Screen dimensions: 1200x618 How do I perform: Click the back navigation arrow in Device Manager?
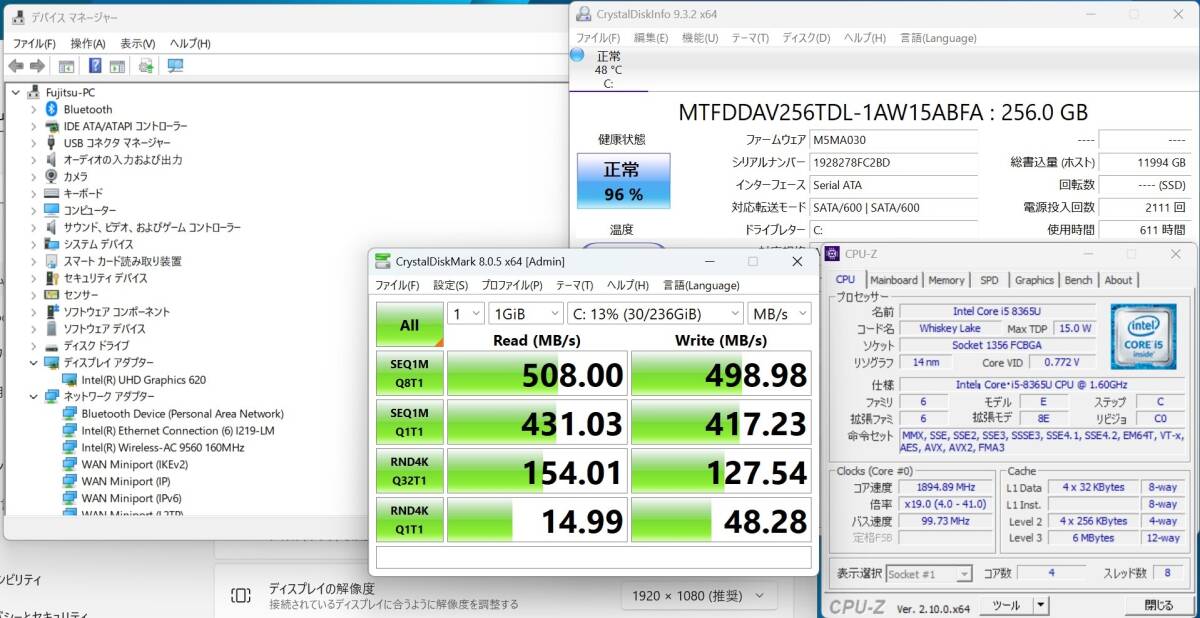[15, 66]
